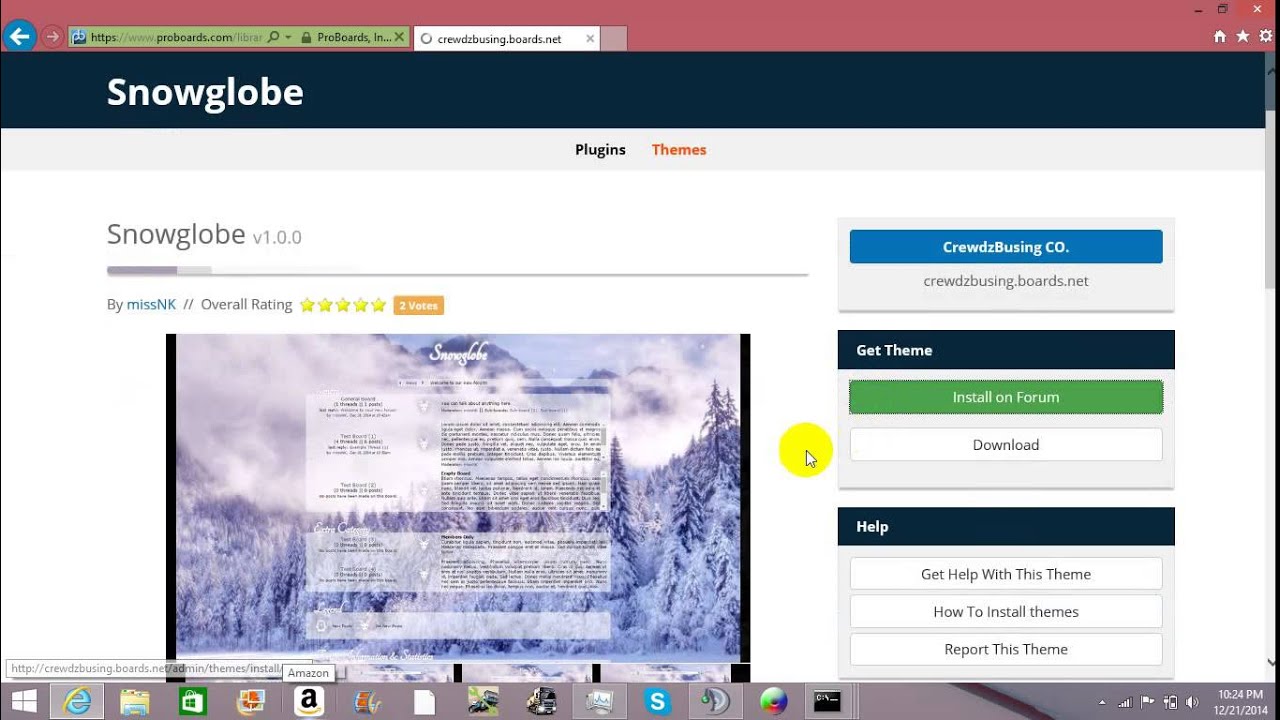Click the URL field showing proboards.com

point(176,38)
